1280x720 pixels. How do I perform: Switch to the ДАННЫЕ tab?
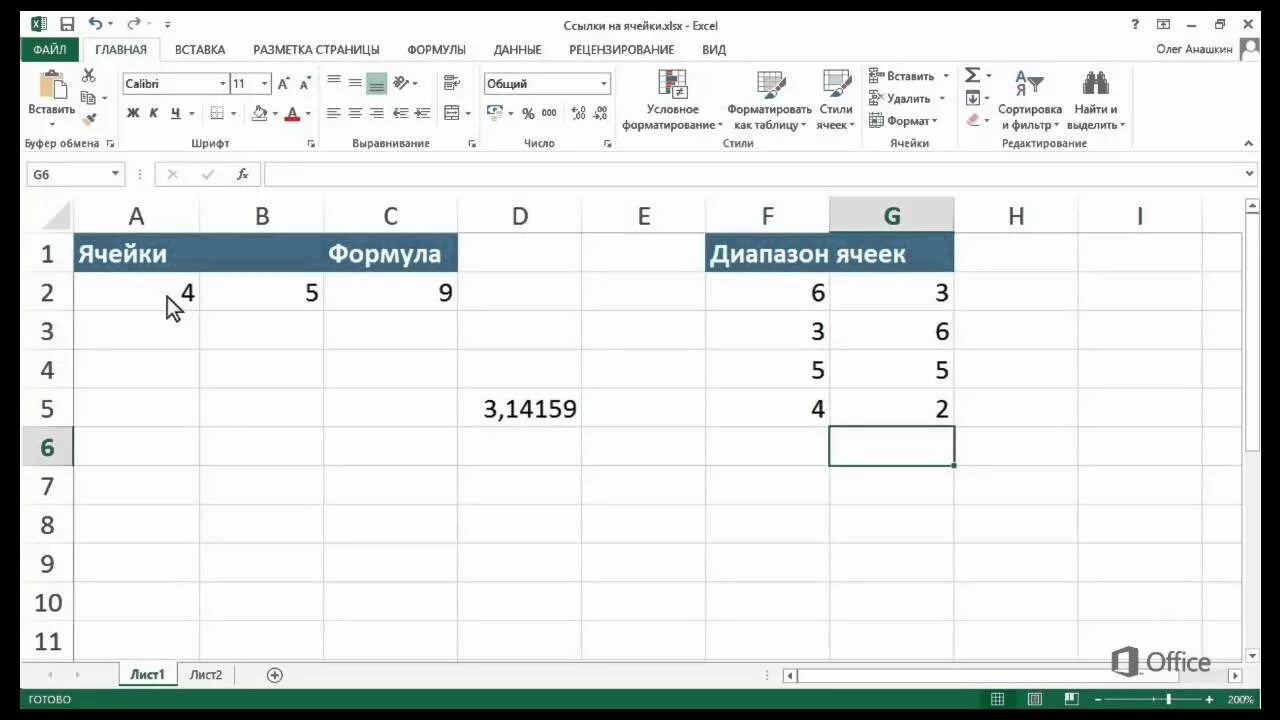[x=517, y=49]
